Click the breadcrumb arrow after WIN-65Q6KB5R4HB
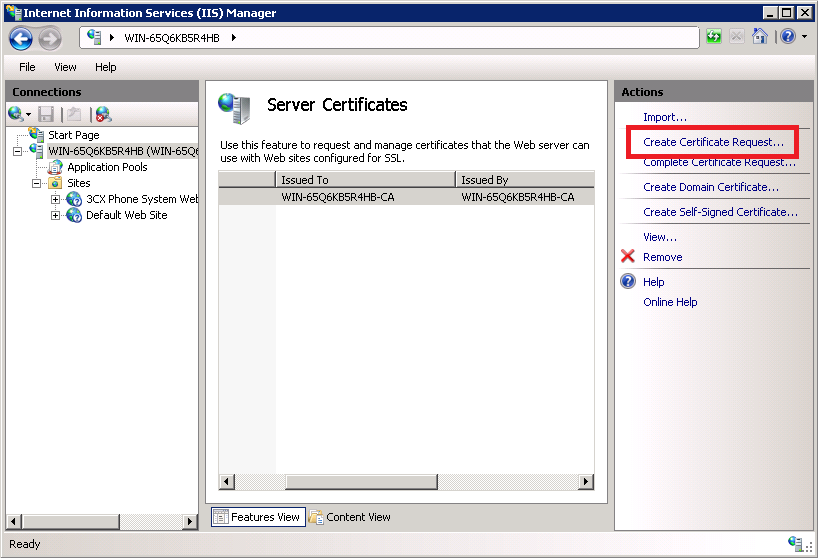The image size is (818, 558). (234, 38)
